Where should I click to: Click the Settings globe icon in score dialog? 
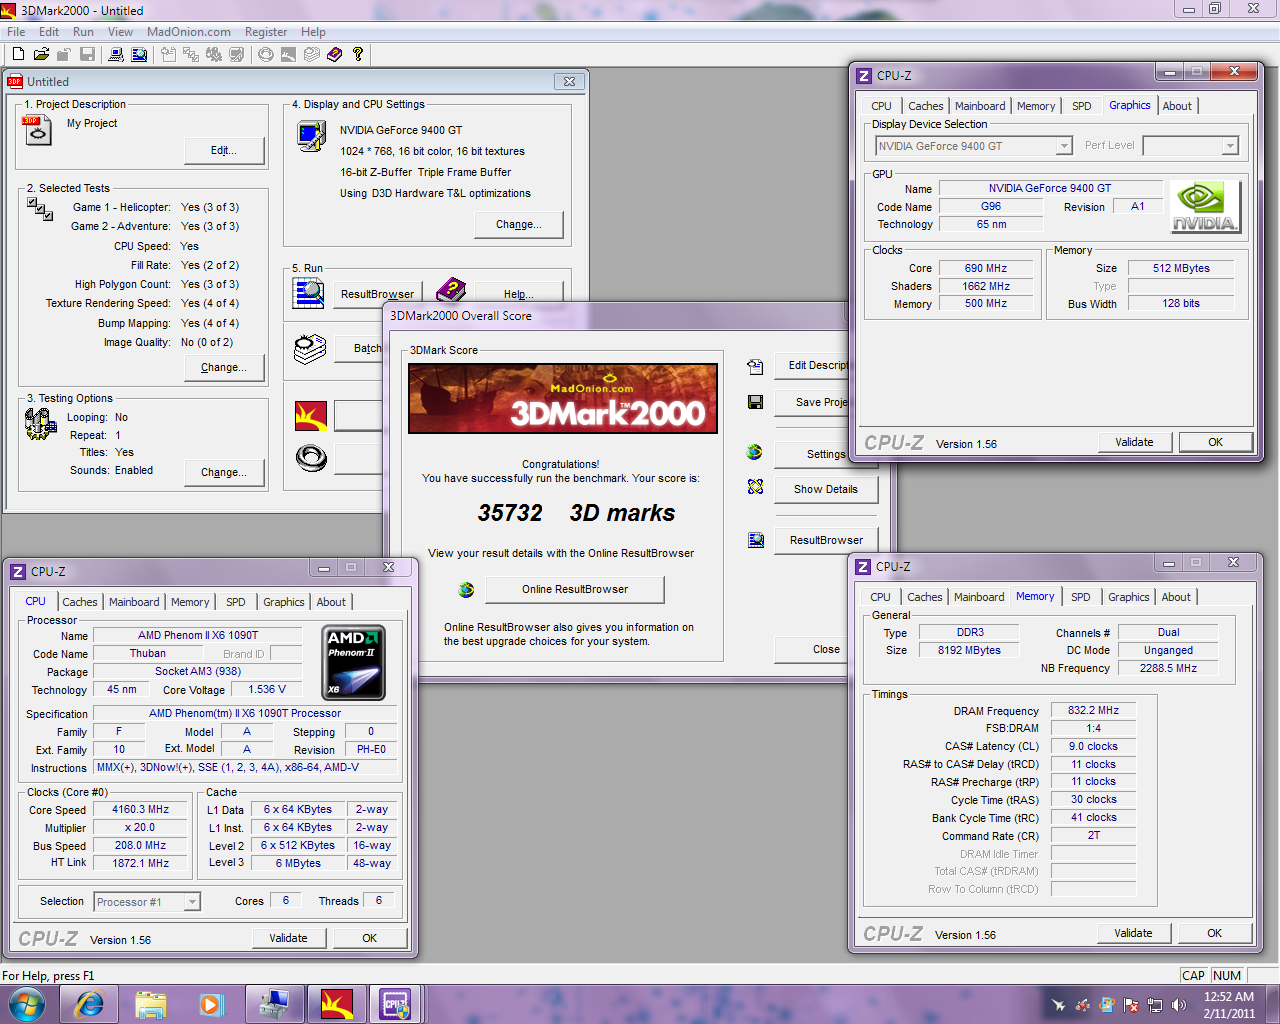click(x=755, y=453)
